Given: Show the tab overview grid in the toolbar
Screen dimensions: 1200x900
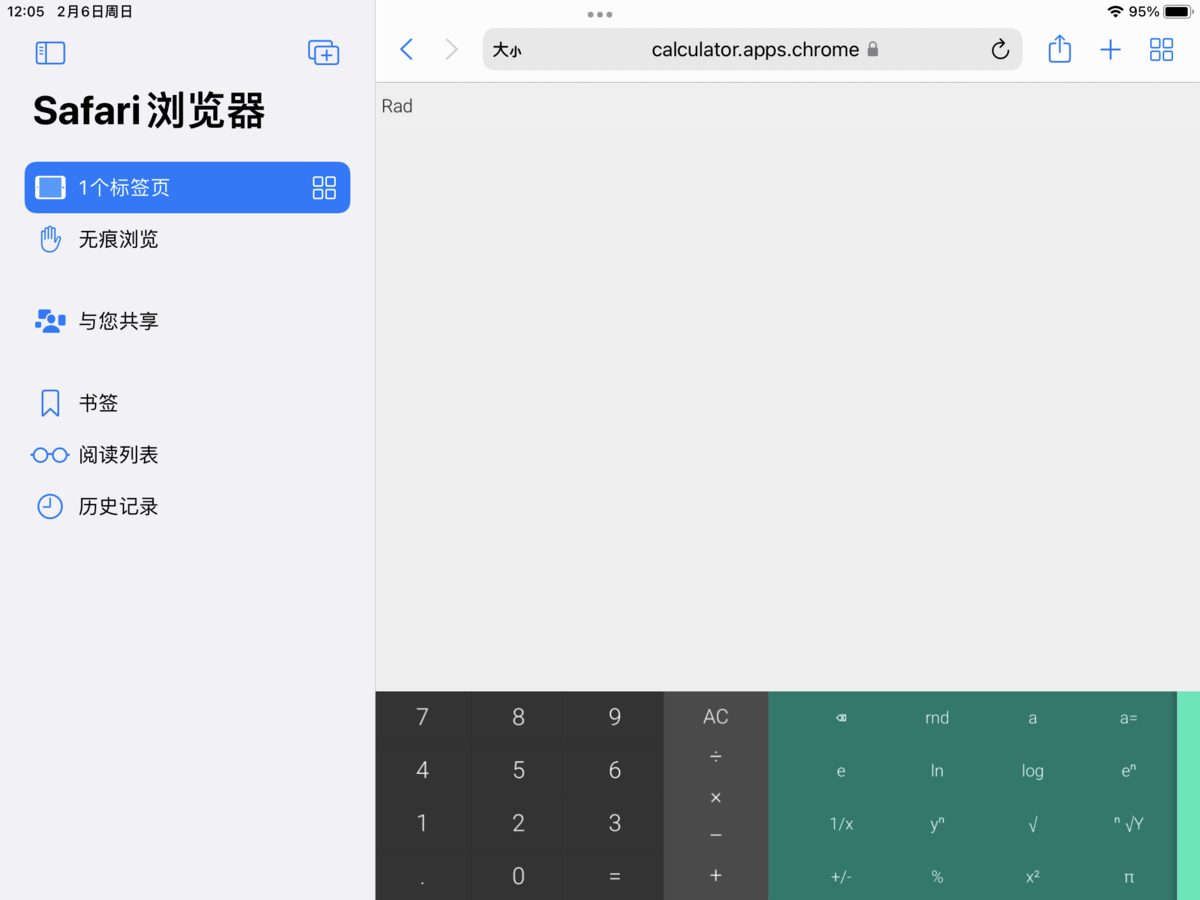Looking at the screenshot, I should click(x=1161, y=50).
